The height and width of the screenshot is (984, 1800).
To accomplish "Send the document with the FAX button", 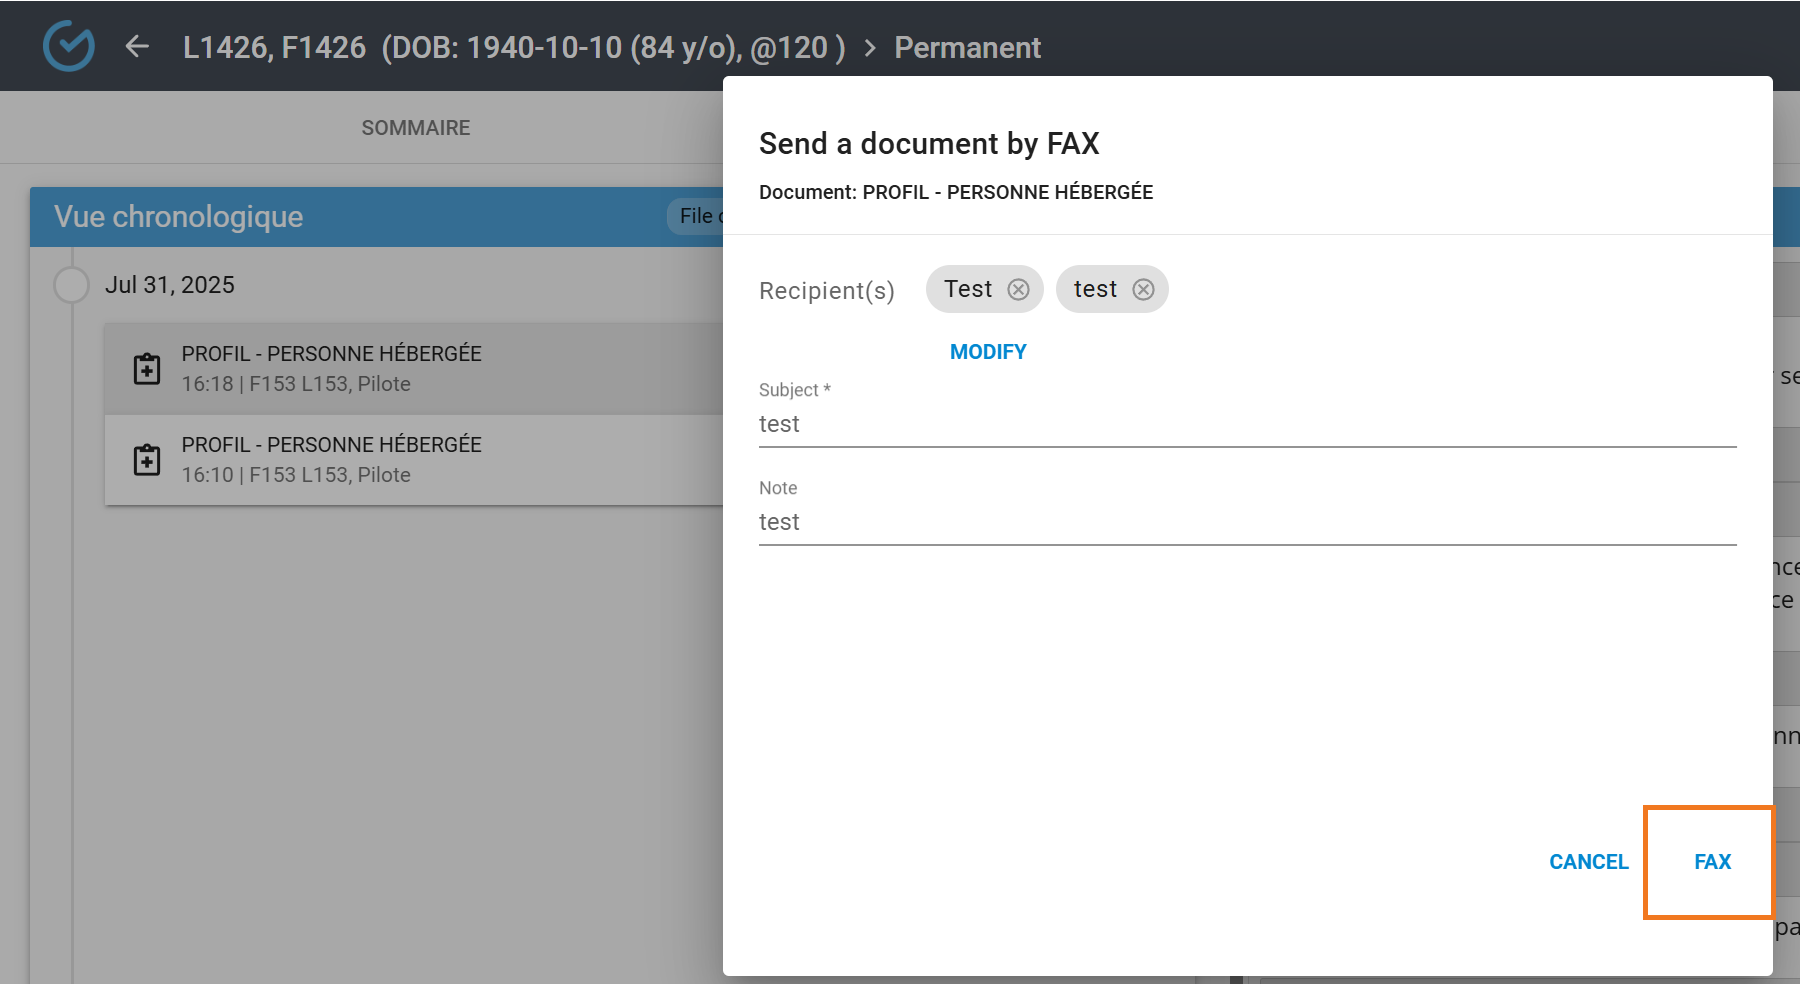I will [1712, 862].
